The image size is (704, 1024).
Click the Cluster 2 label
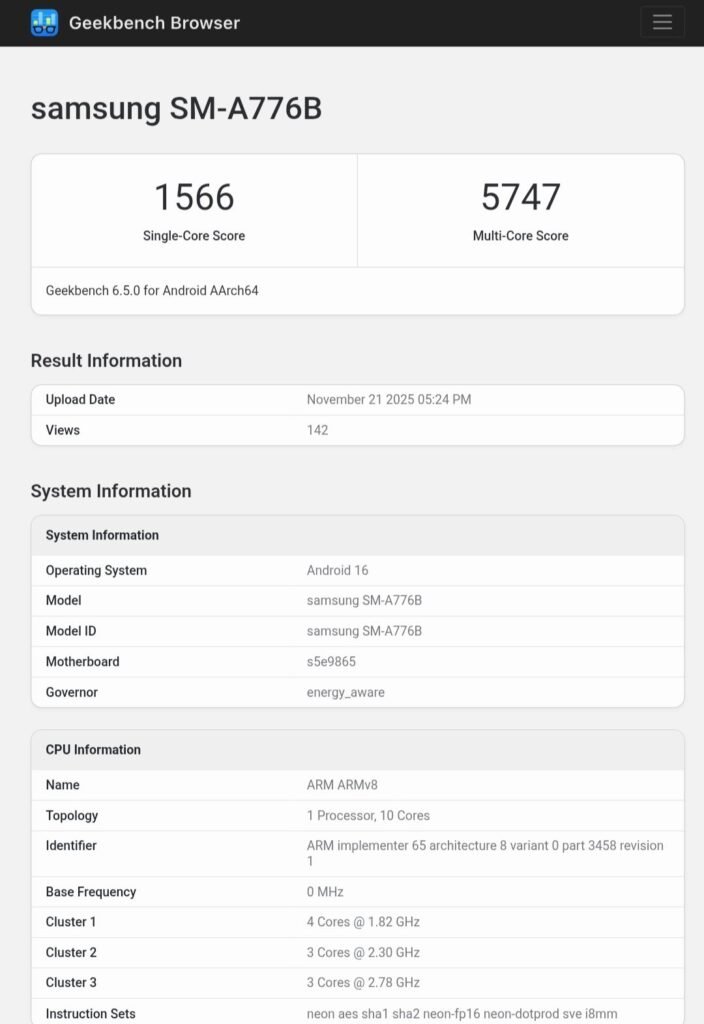(x=71, y=953)
